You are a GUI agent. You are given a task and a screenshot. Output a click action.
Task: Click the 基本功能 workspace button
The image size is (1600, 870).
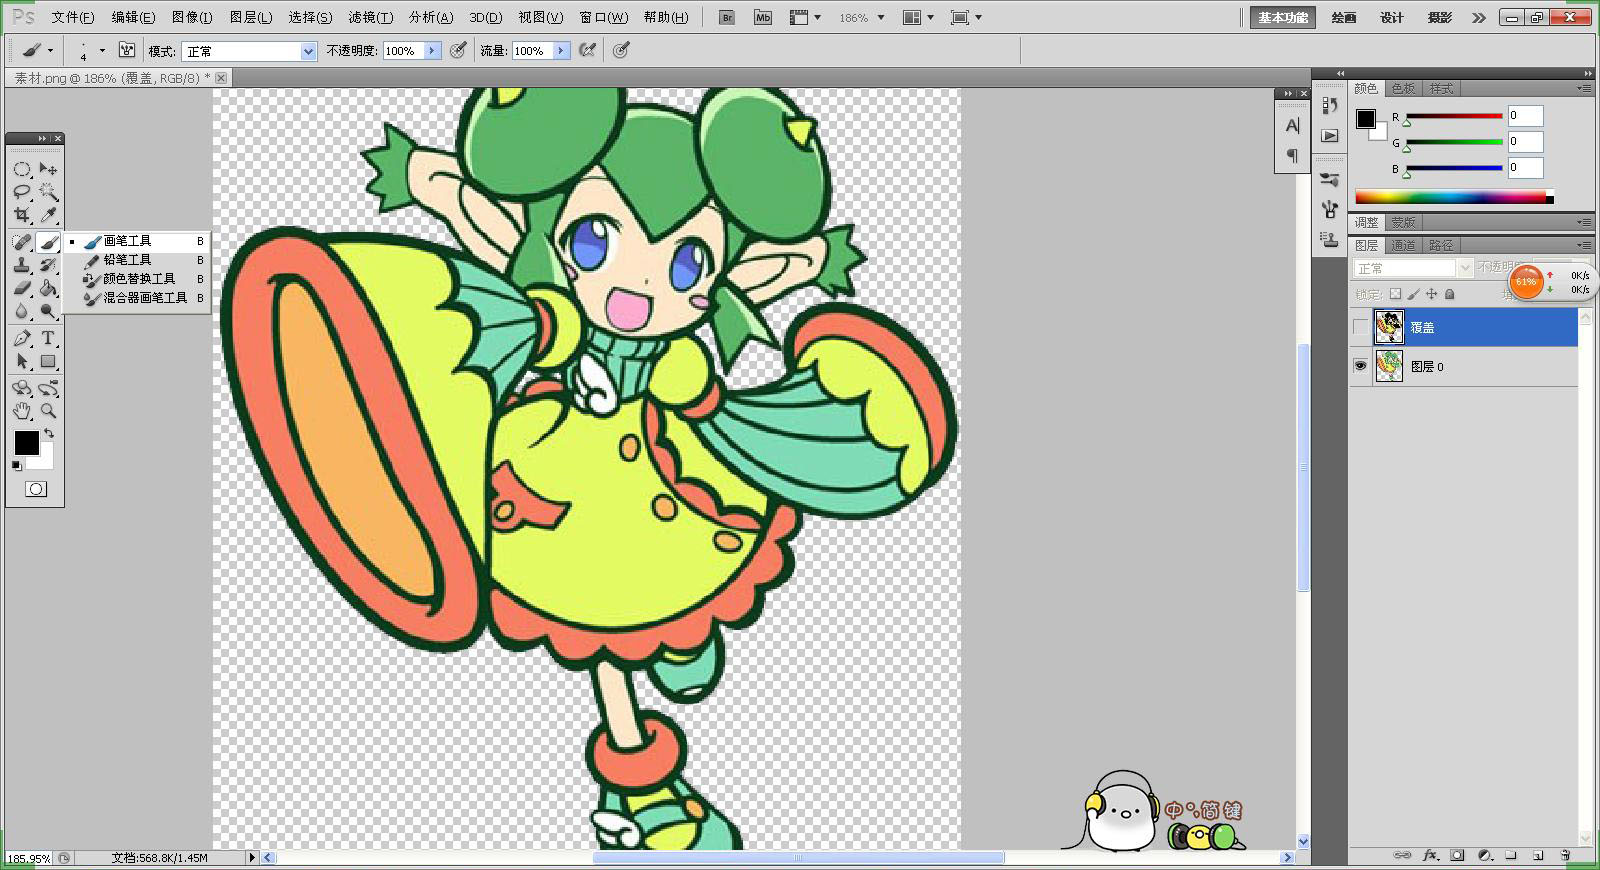(x=1283, y=17)
